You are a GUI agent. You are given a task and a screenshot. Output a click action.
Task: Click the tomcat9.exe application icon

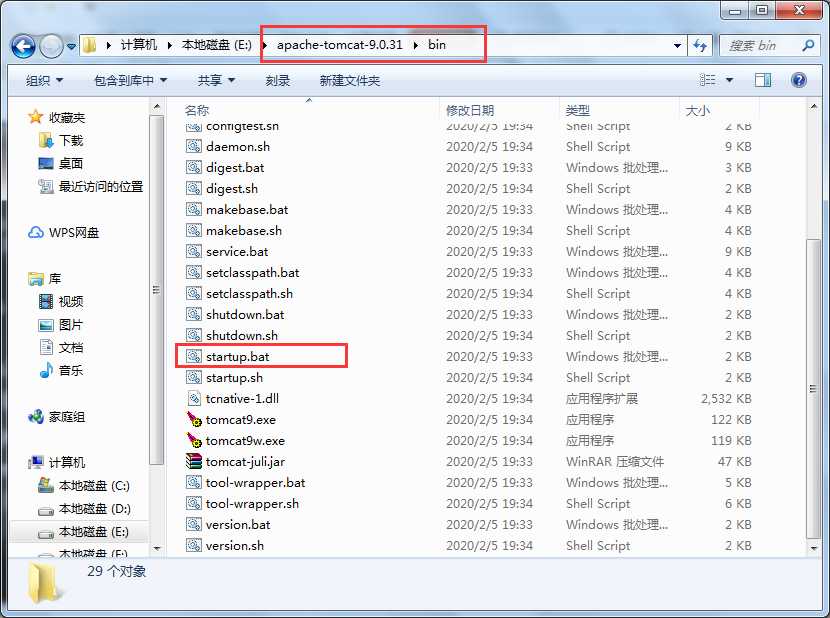pos(194,419)
